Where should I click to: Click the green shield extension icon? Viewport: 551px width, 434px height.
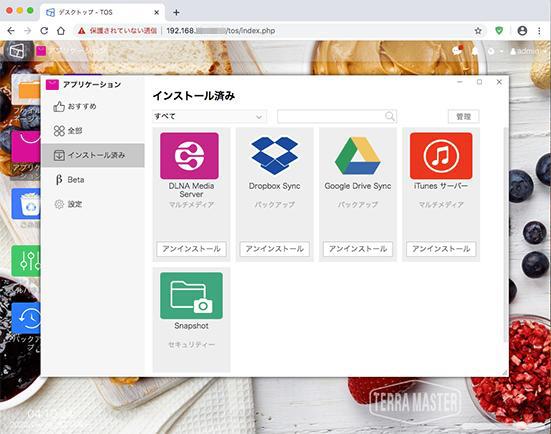pyautogui.click(x=499, y=31)
